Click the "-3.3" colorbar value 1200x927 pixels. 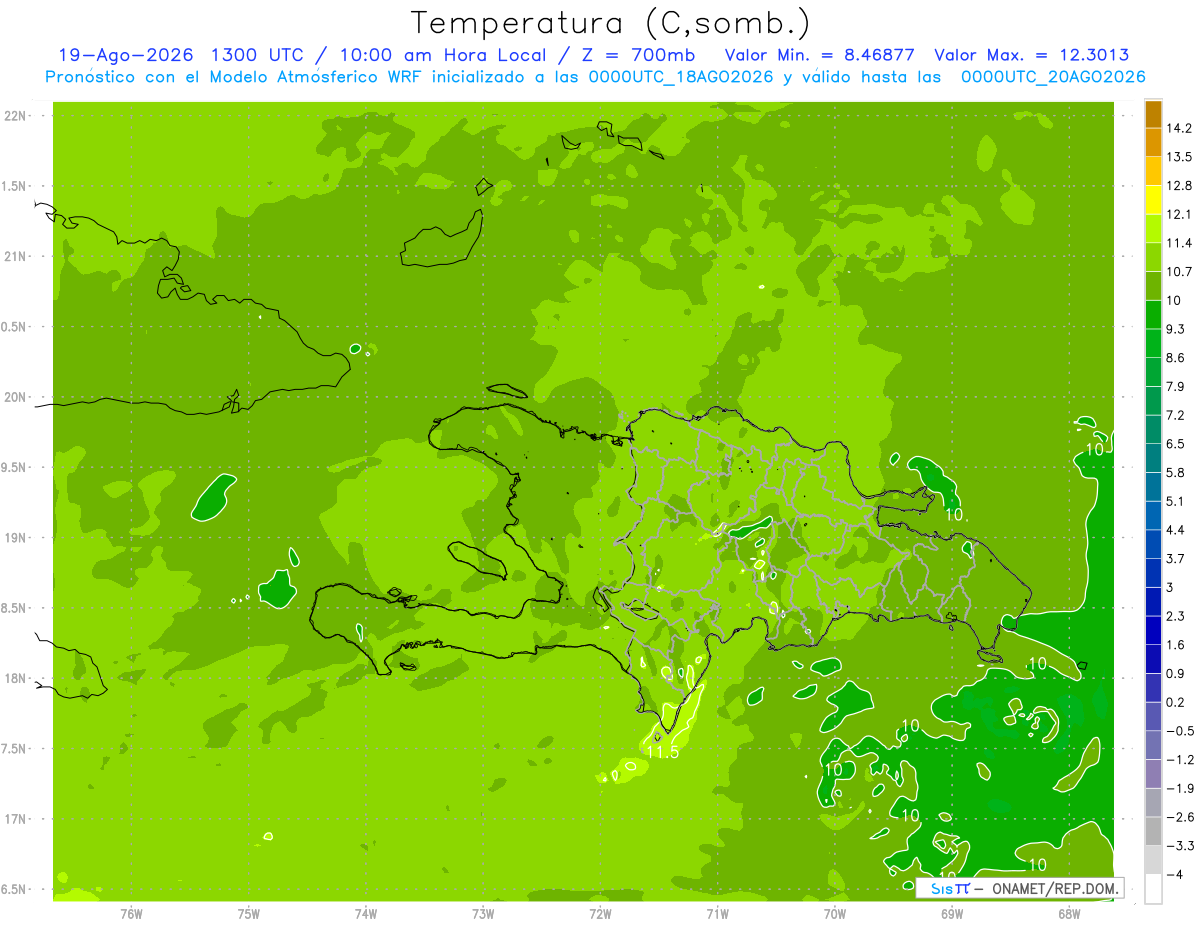click(x=1180, y=845)
